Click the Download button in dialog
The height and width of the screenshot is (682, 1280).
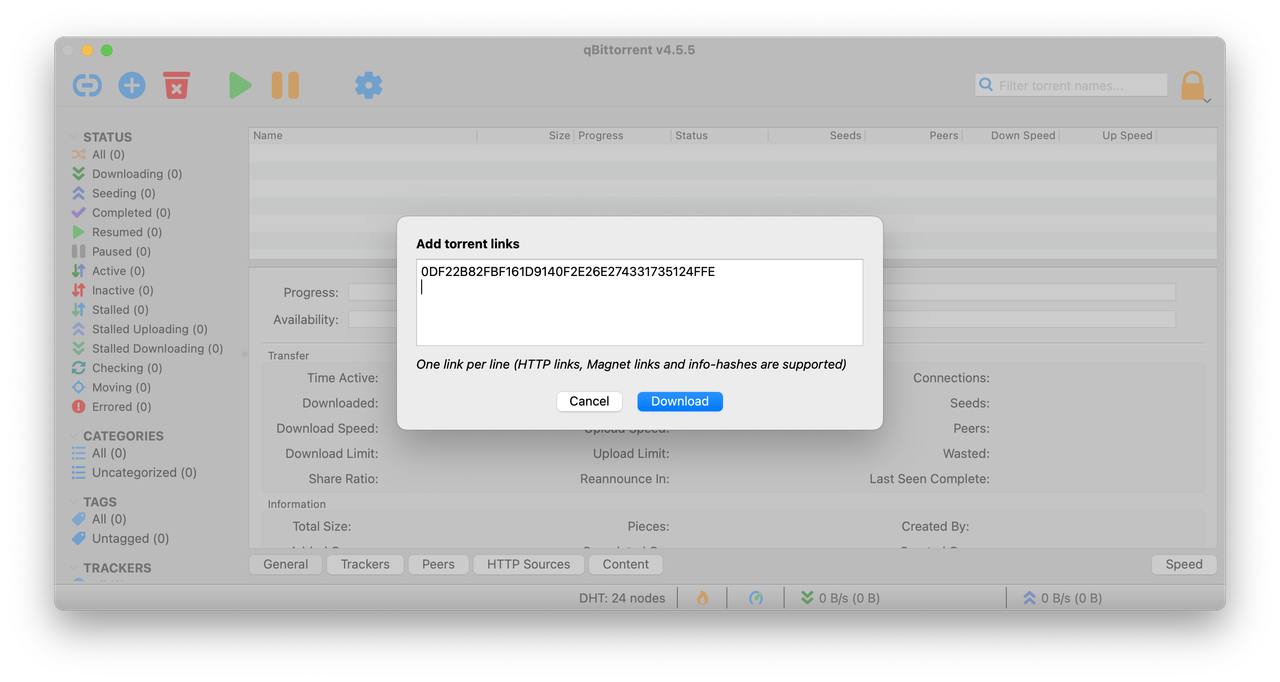point(680,401)
